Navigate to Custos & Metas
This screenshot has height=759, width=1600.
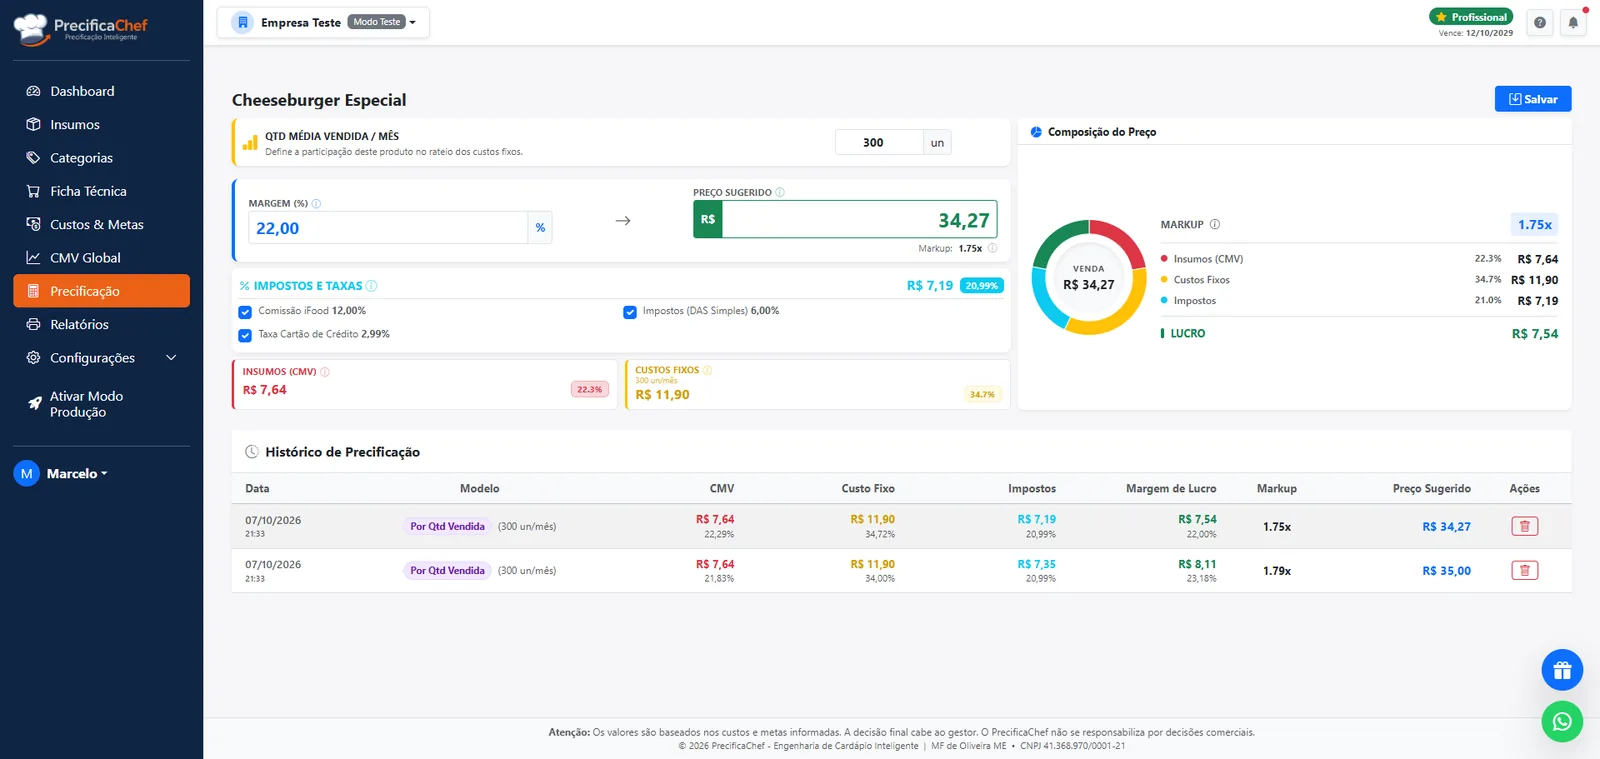click(101, 224)
